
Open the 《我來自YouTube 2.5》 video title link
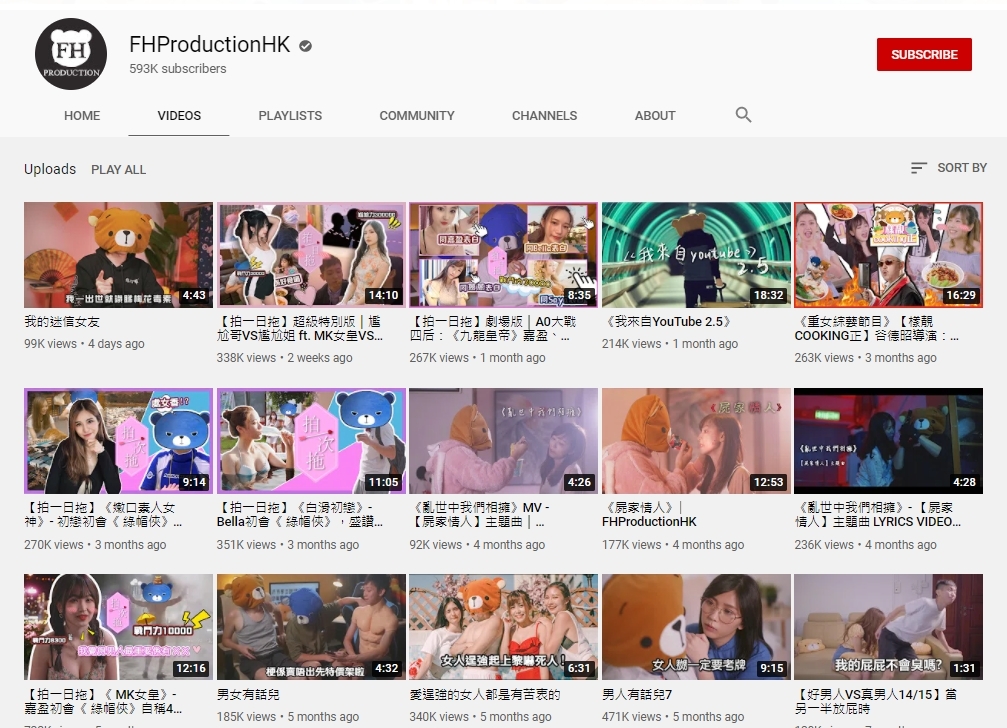[x=666, y=322]
